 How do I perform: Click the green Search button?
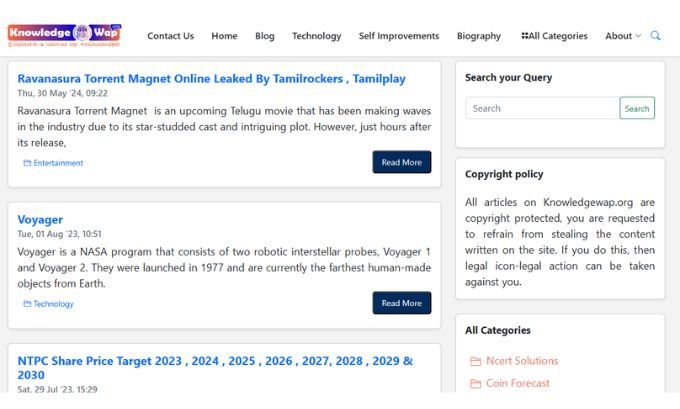pos(637,108)
